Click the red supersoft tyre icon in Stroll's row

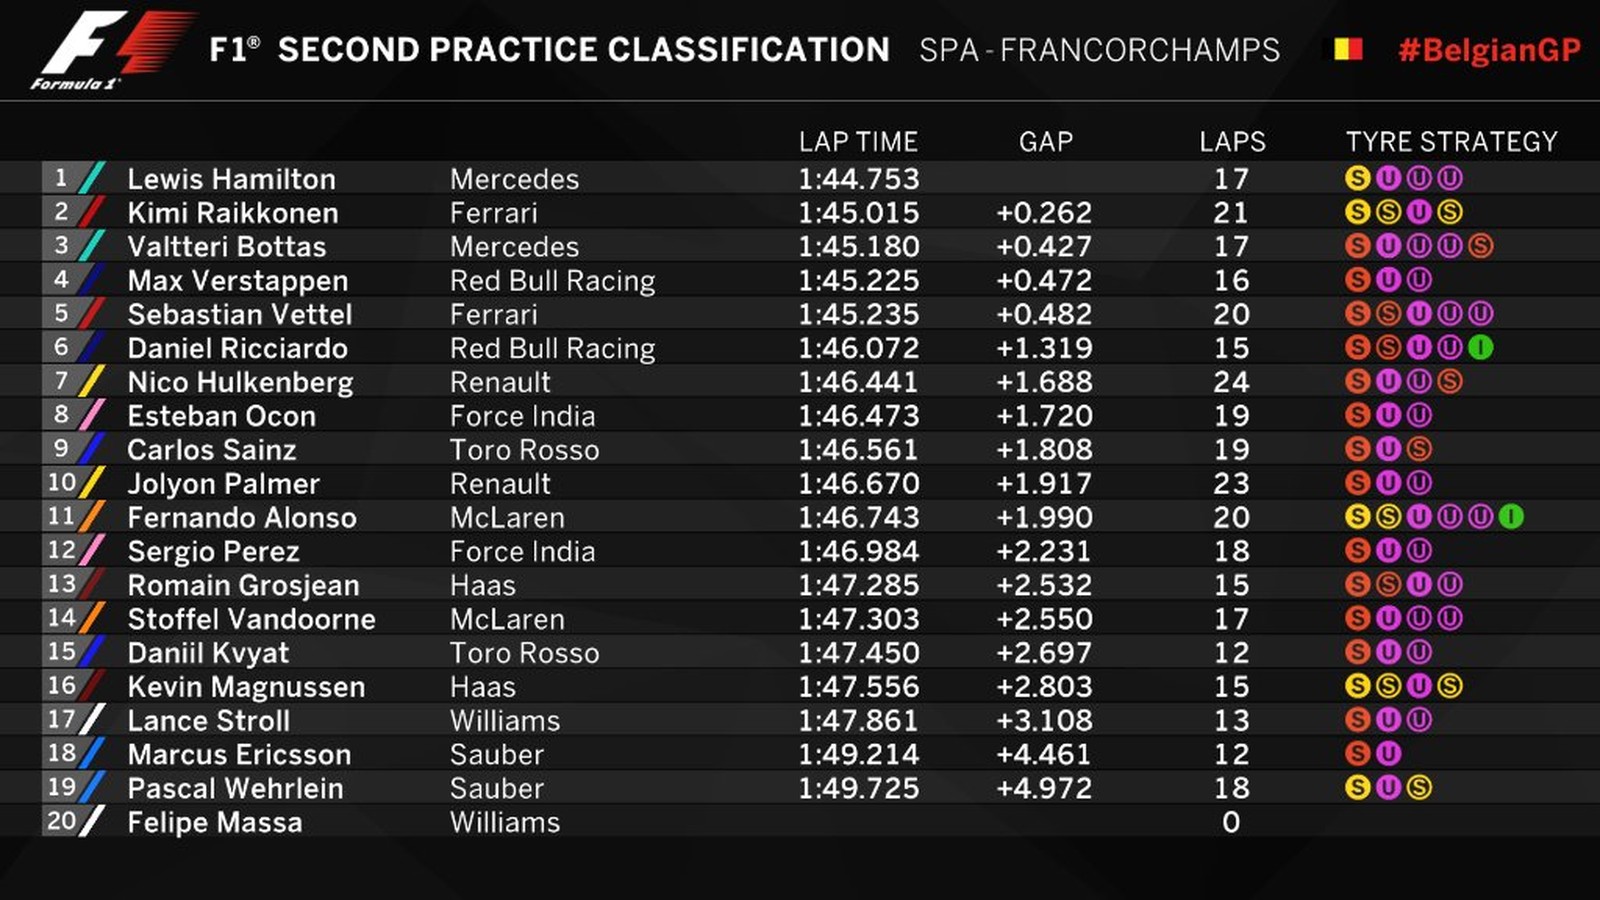1357,720
